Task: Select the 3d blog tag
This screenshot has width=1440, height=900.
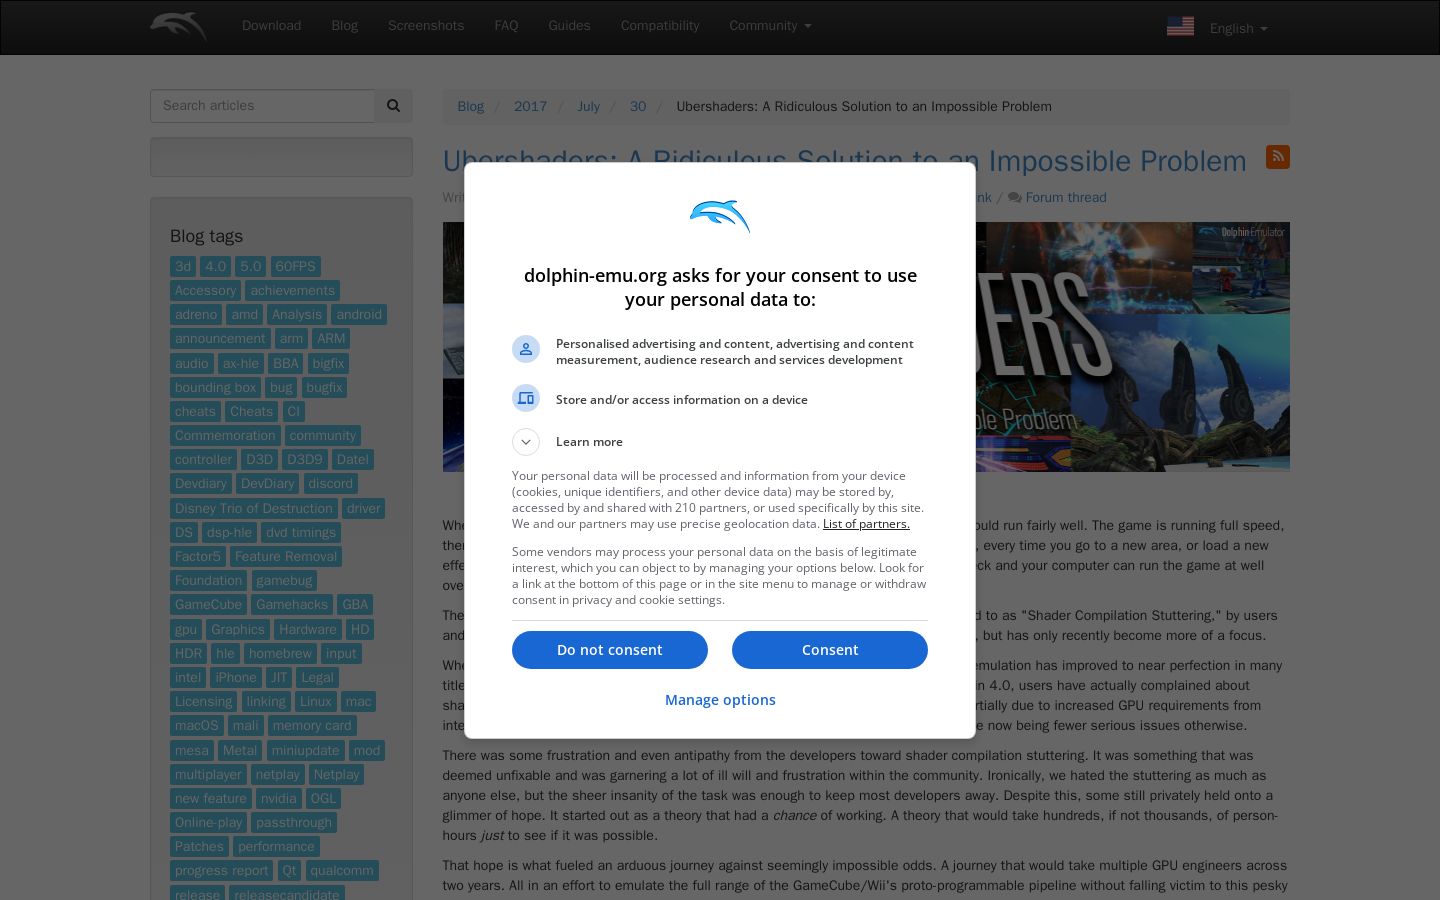Action: [x=183, y=266]
